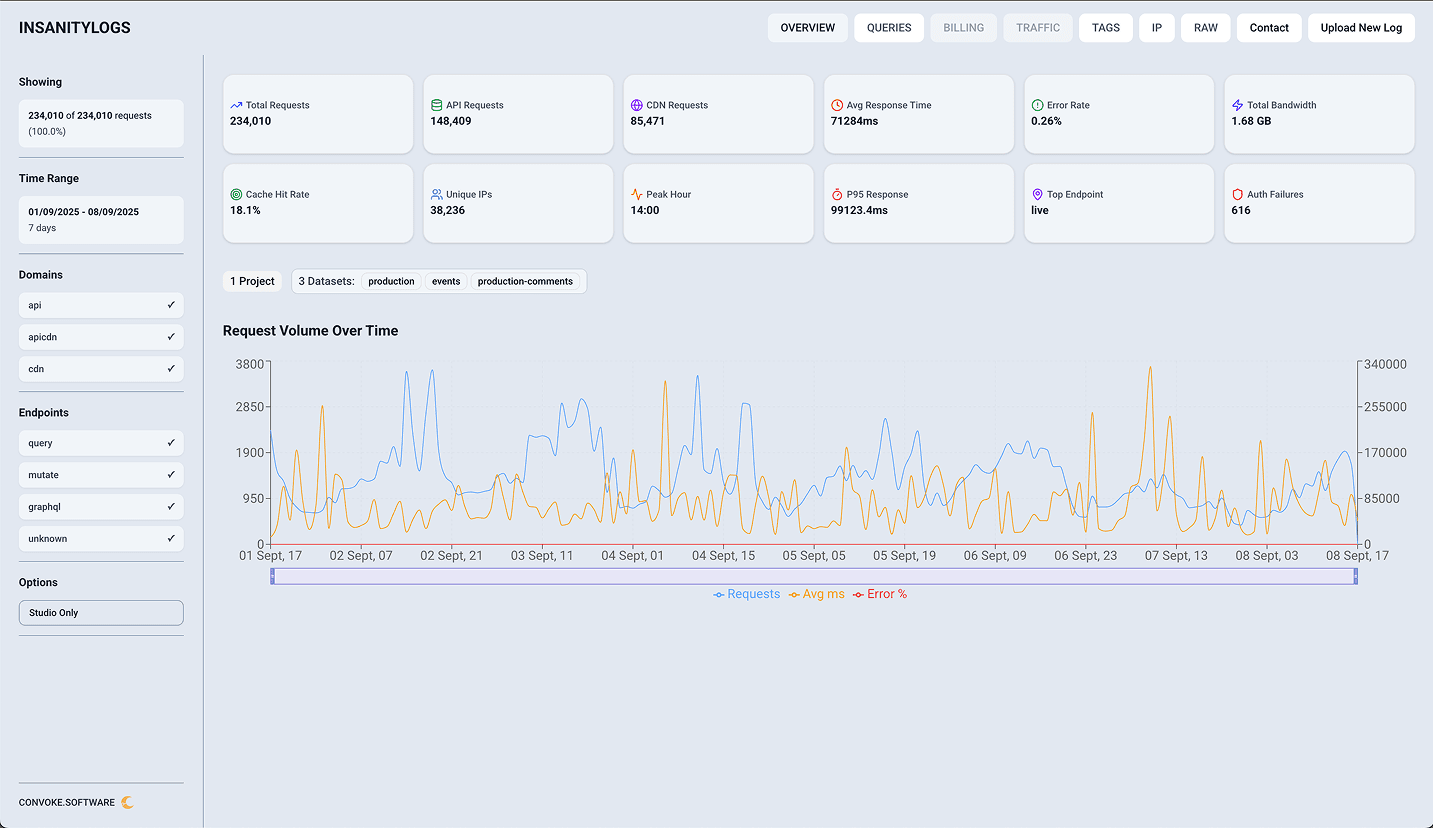
Task: Click the Cache Hit Rate target icon
Action: (x=236, y=193)
